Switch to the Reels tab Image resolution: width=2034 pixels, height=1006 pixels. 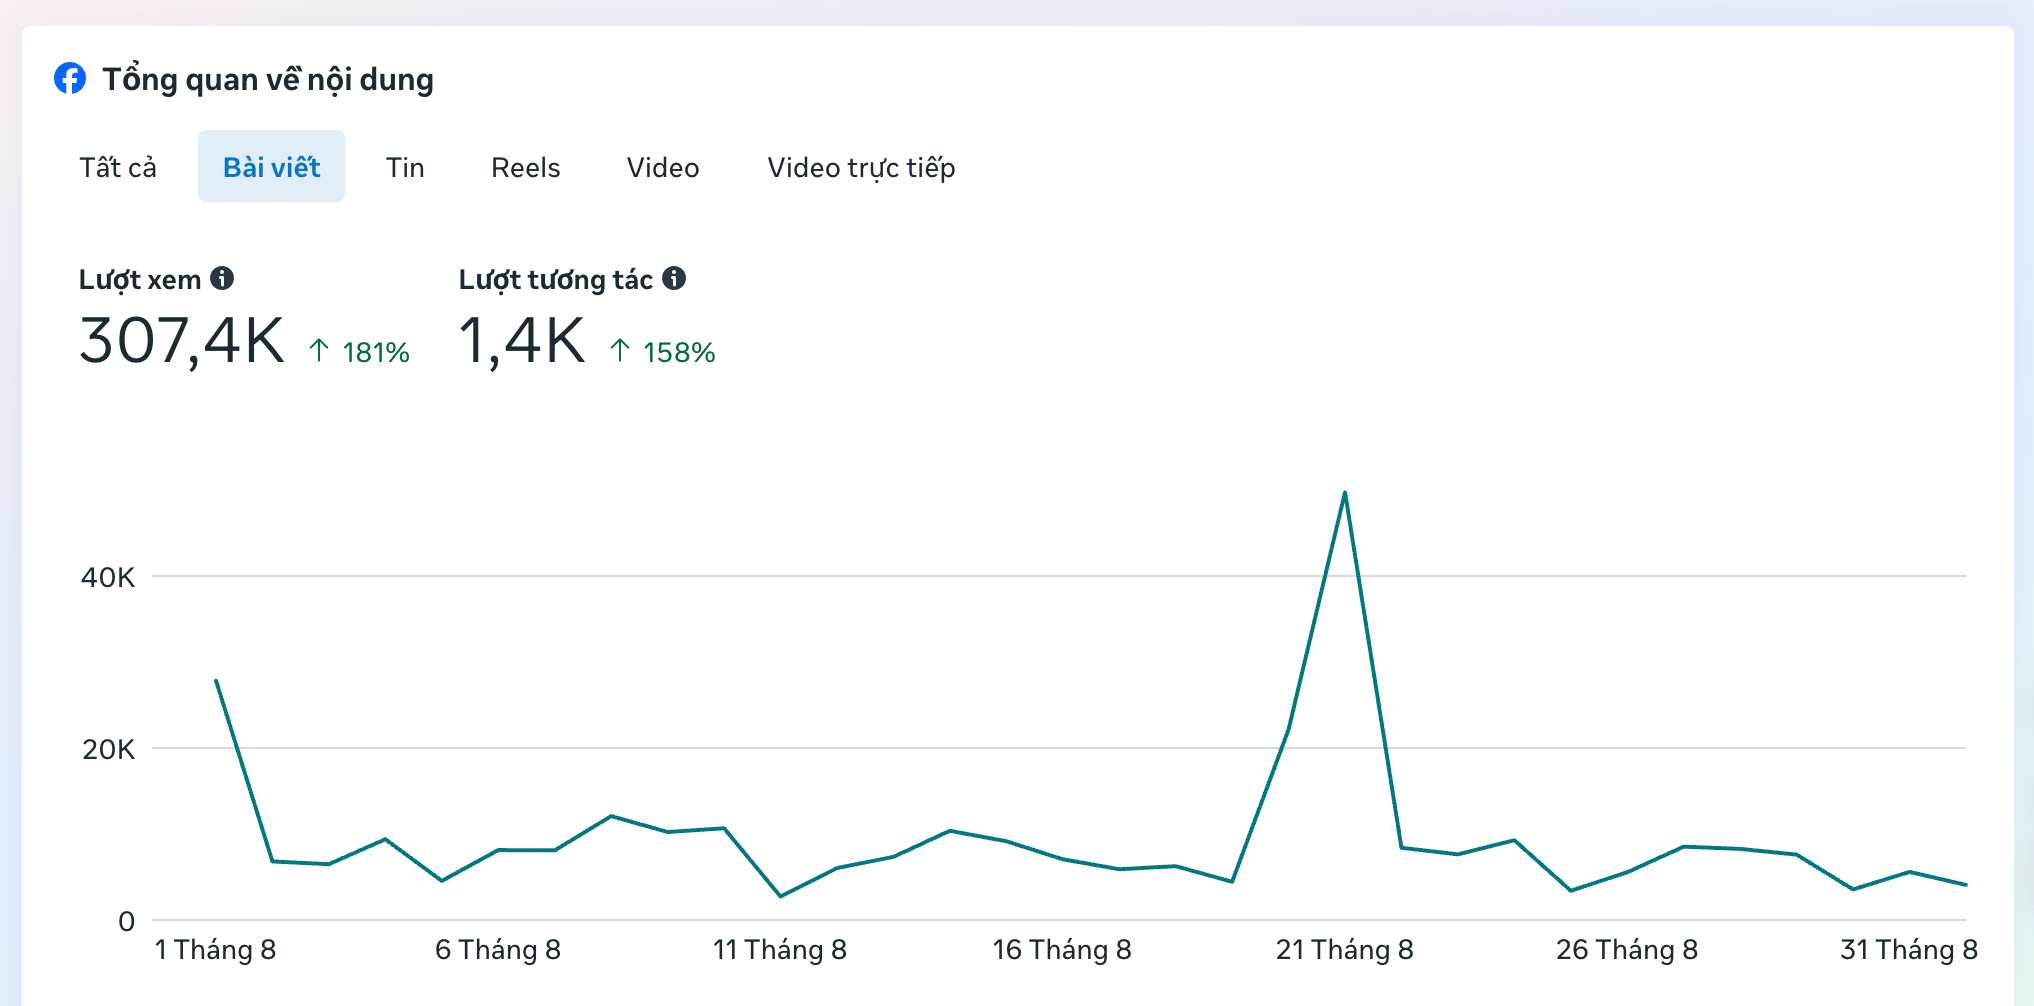(525, 167)
